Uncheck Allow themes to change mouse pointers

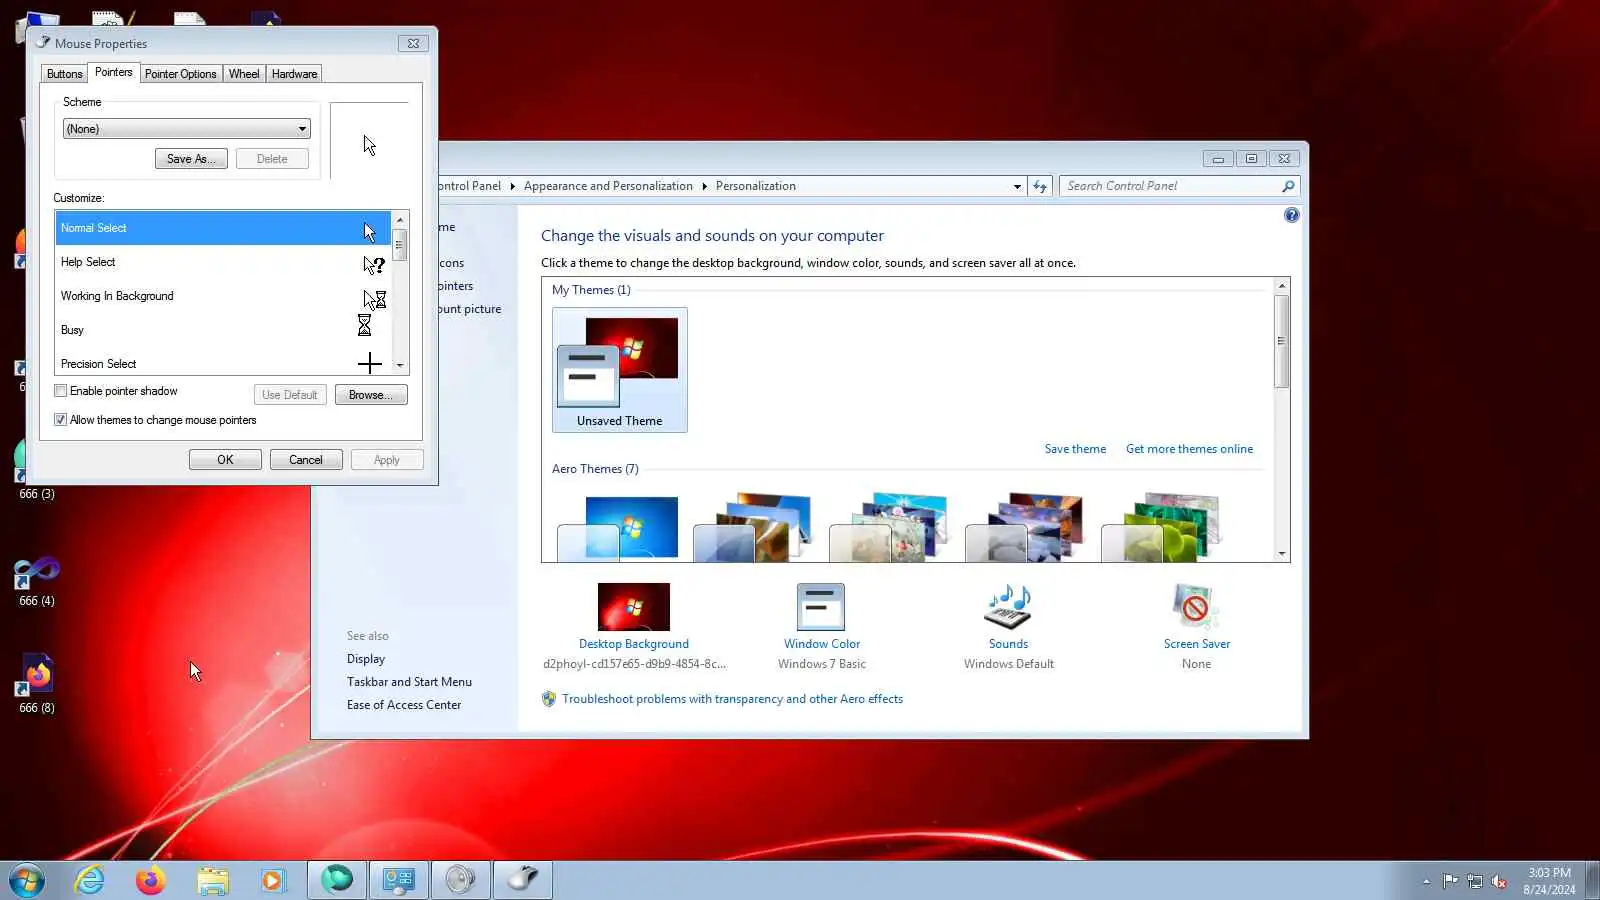[x=61, y=420]
